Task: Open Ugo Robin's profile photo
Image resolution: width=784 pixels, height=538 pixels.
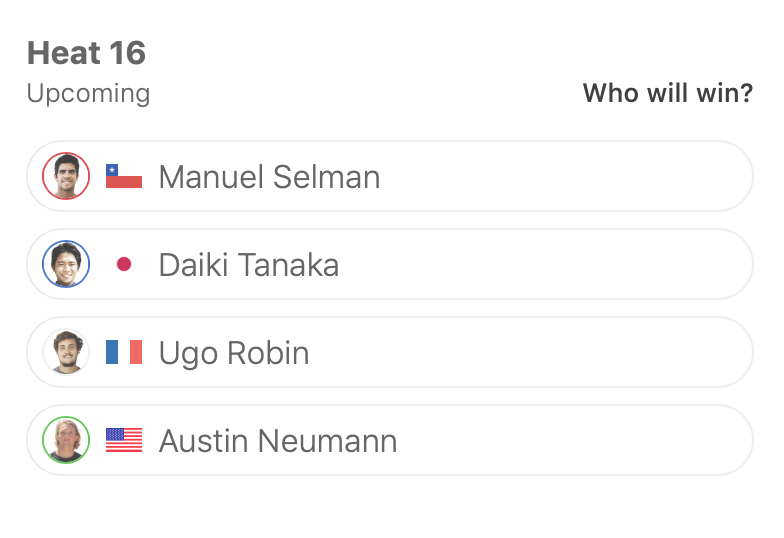Action: coord(66,353)
